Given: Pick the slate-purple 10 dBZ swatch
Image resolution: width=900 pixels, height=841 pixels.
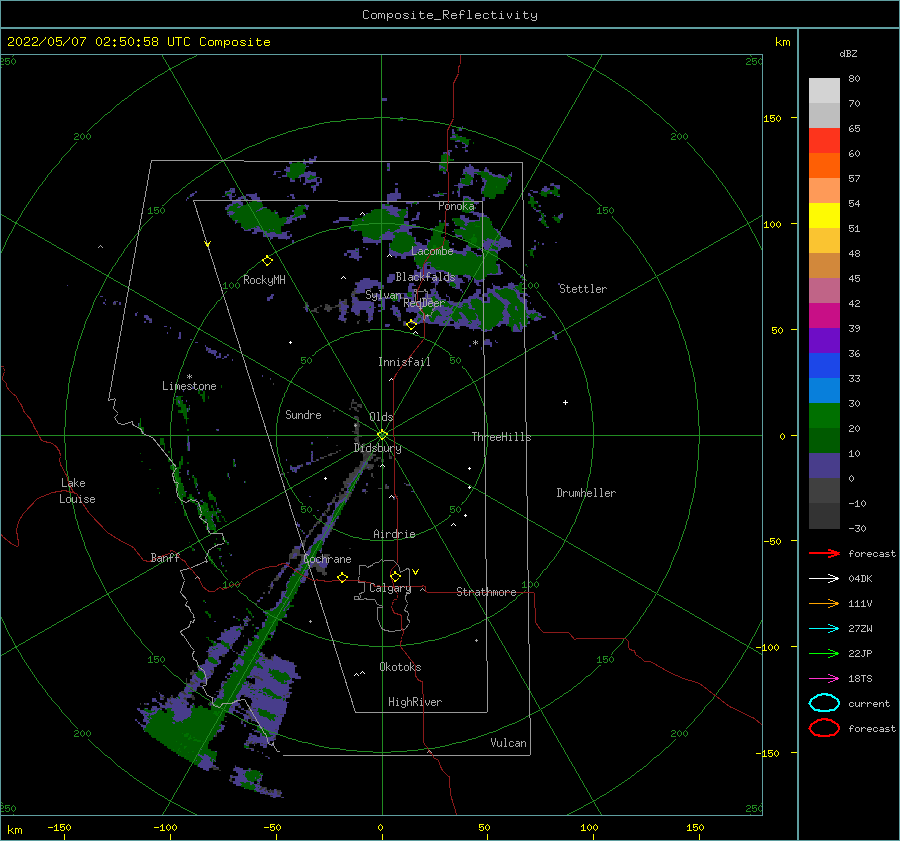Looking at the screenshot, I should click(x=824, y=465).
